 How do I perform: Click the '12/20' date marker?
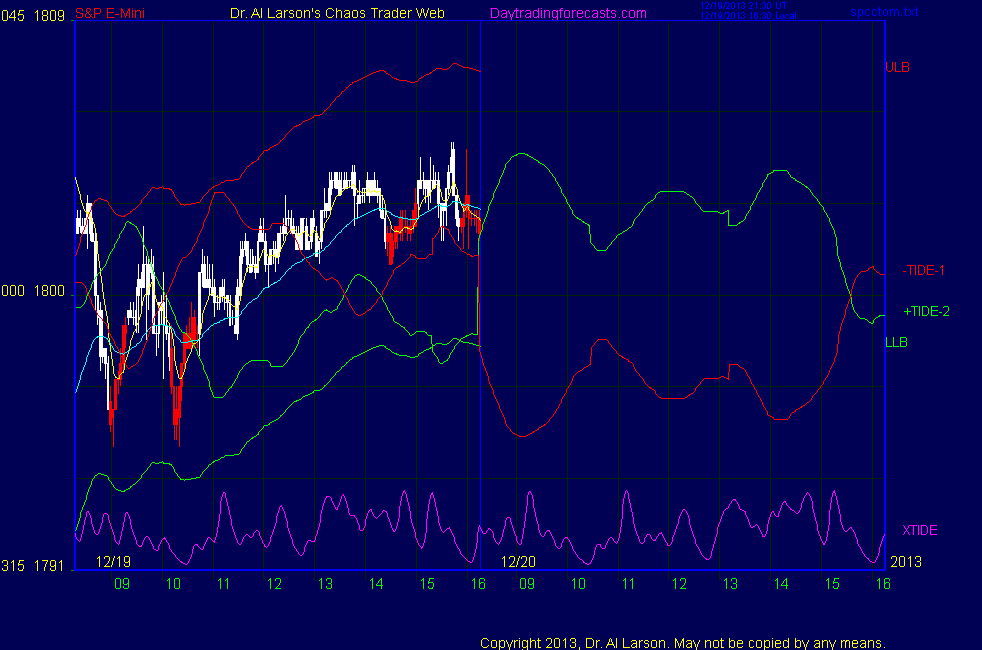coord(518,562)
